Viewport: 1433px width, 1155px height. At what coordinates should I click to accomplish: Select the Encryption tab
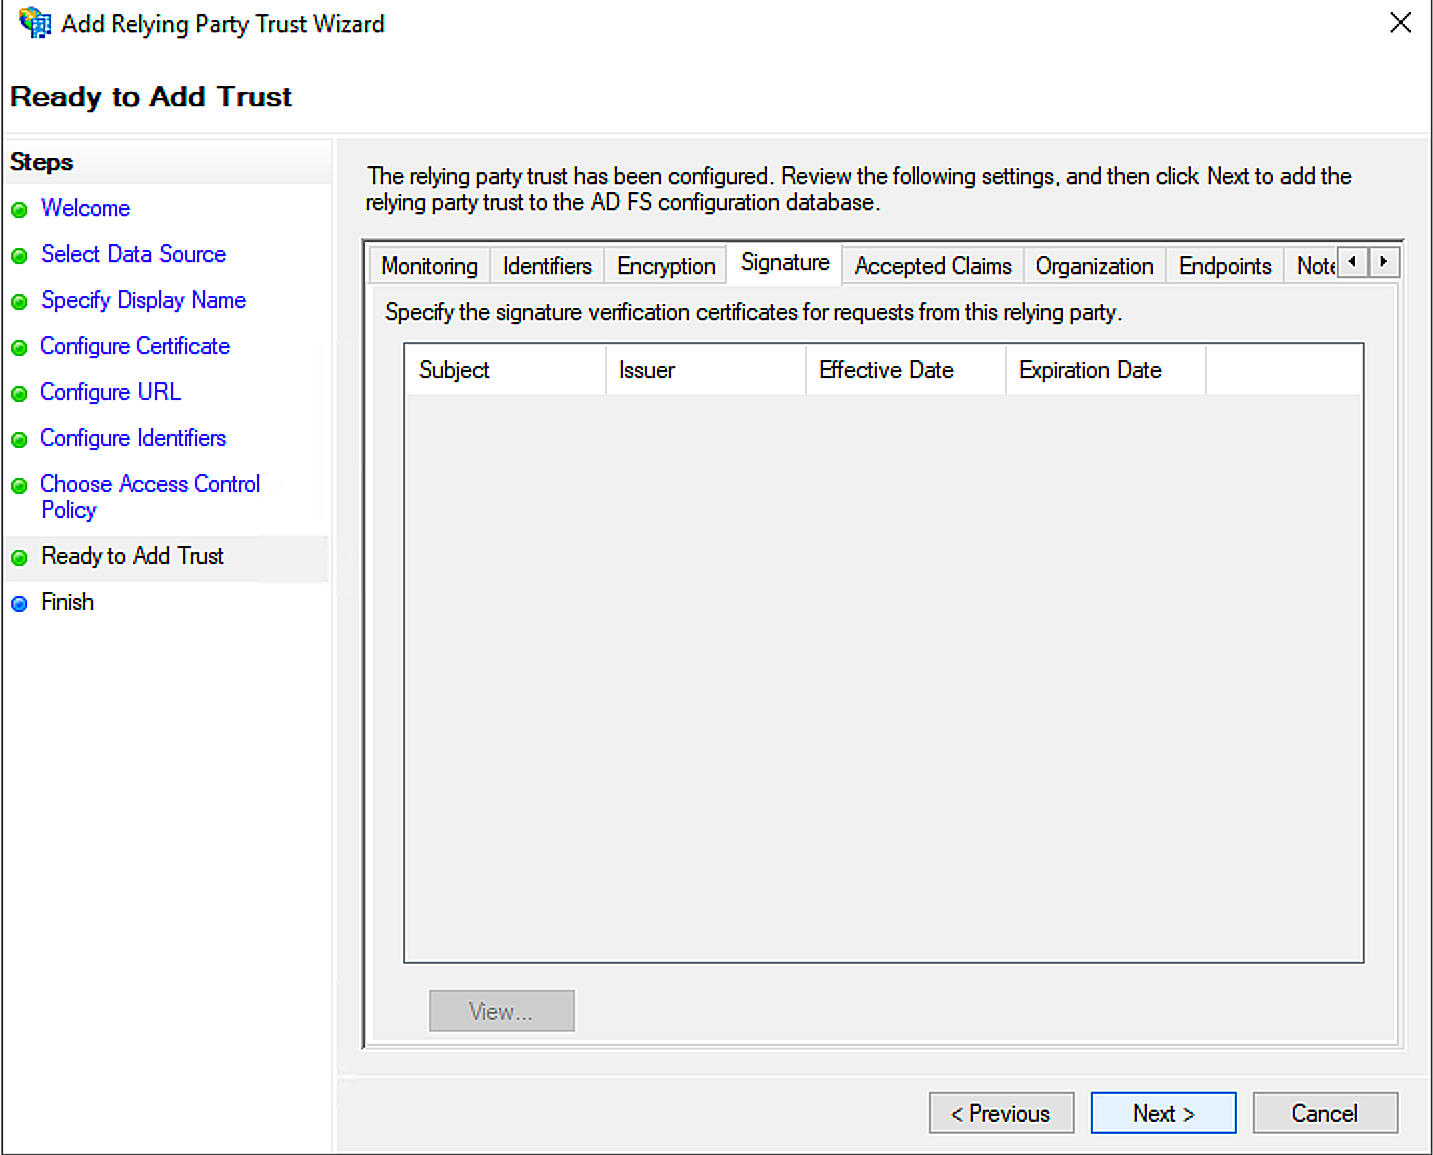(666, 266)
